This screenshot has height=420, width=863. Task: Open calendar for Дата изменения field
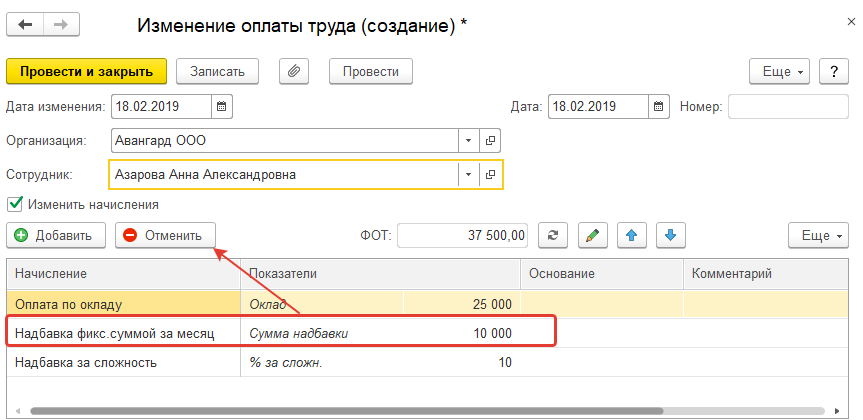pyautogui.click(x=221, y=106)
